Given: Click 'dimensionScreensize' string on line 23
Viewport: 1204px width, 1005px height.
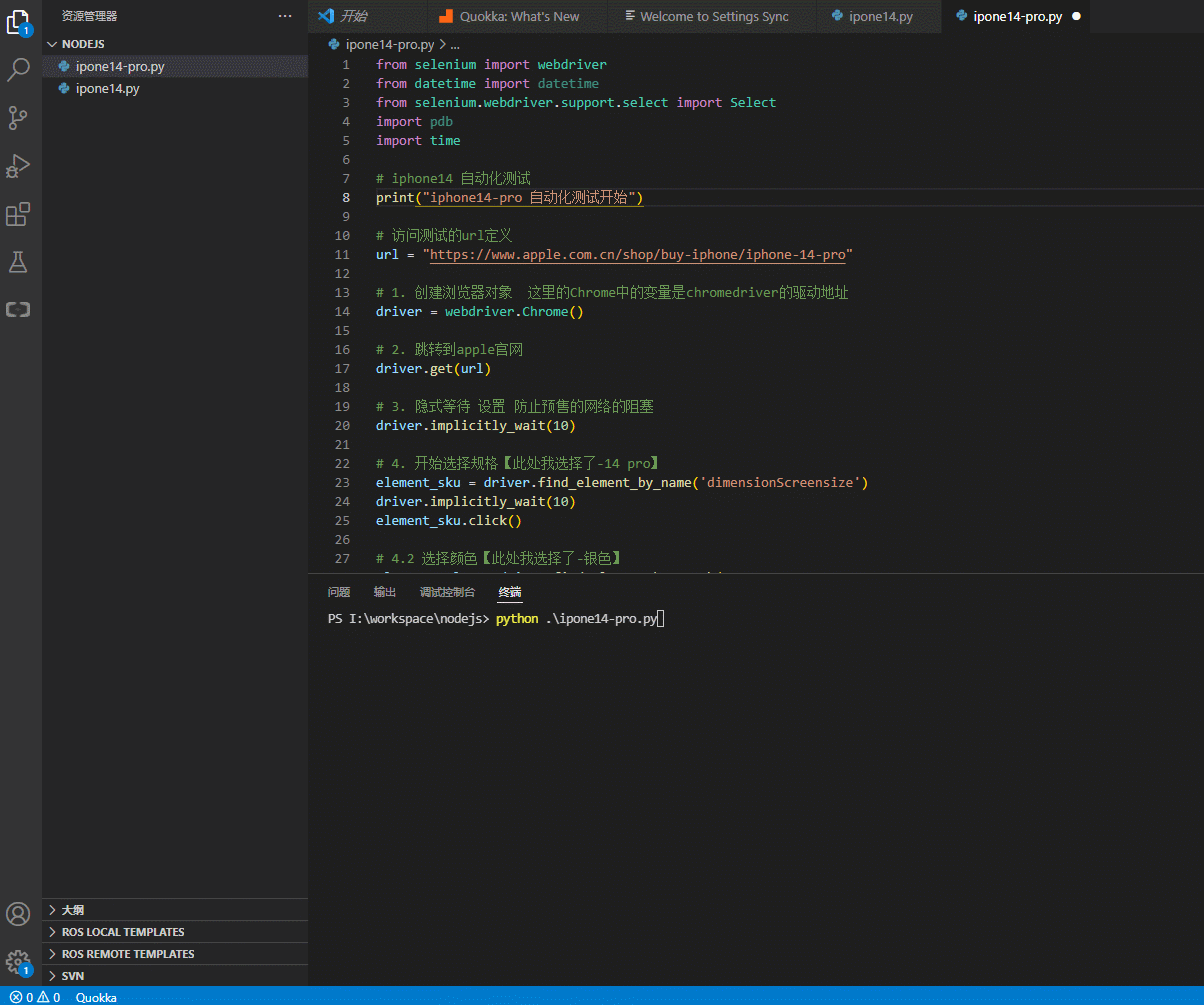Looking at the screenshot, I should (x=783, y=483).
